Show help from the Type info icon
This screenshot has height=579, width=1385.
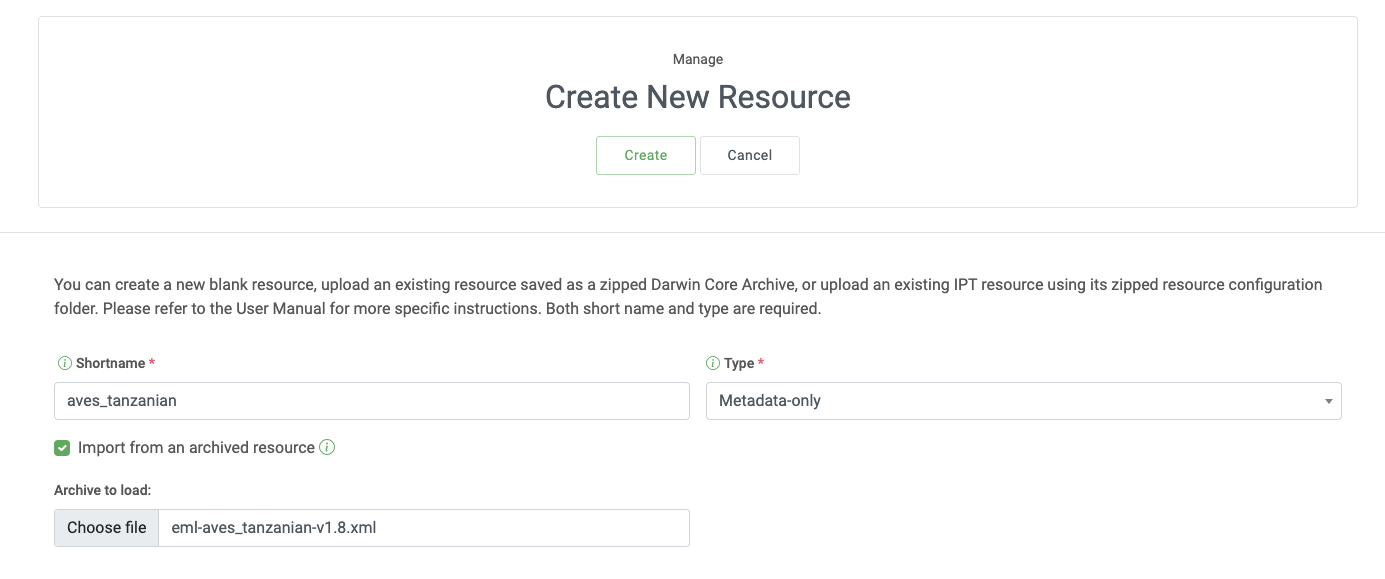(x=713, y=363)
